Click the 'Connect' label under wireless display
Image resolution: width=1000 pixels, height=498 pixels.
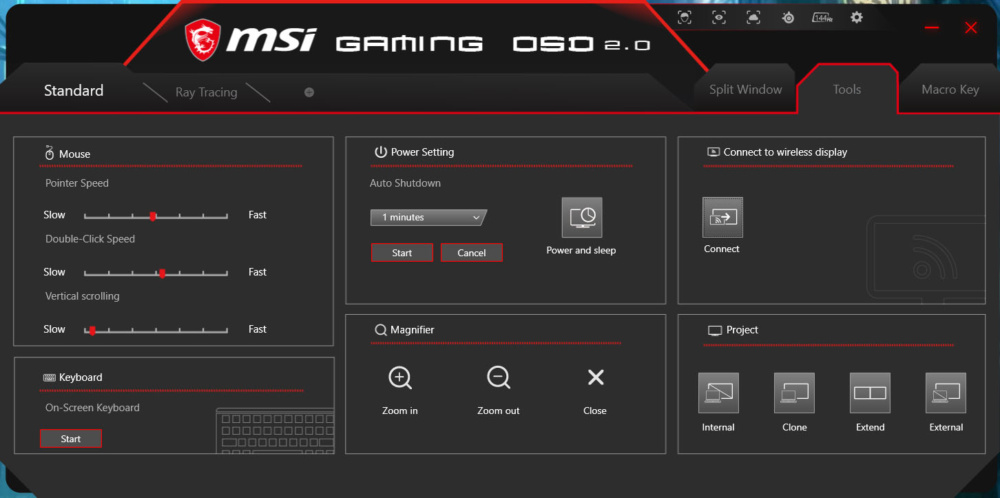tap(722, 249)
